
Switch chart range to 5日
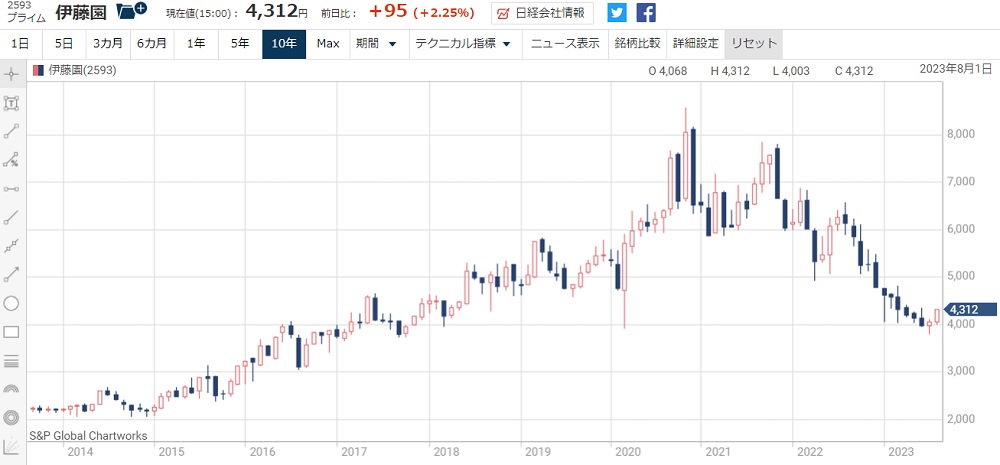click(x=64, y=43)
